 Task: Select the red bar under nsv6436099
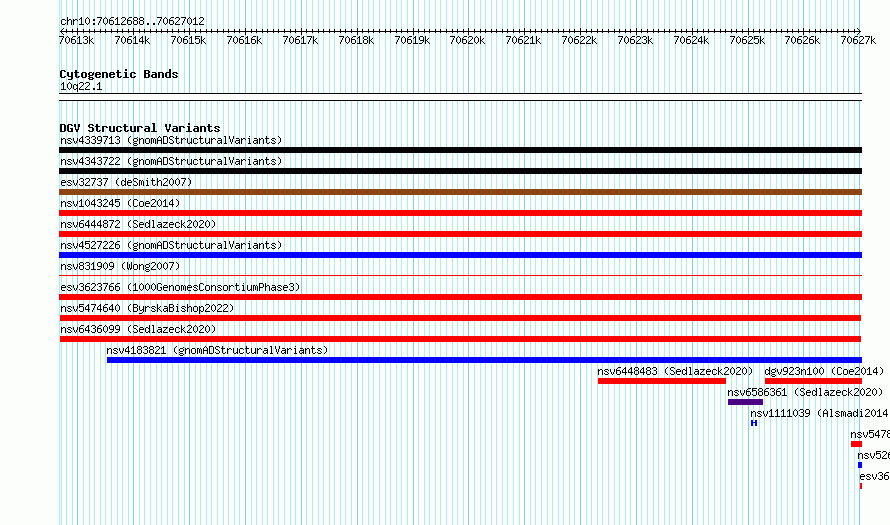[x=460, y=339]
